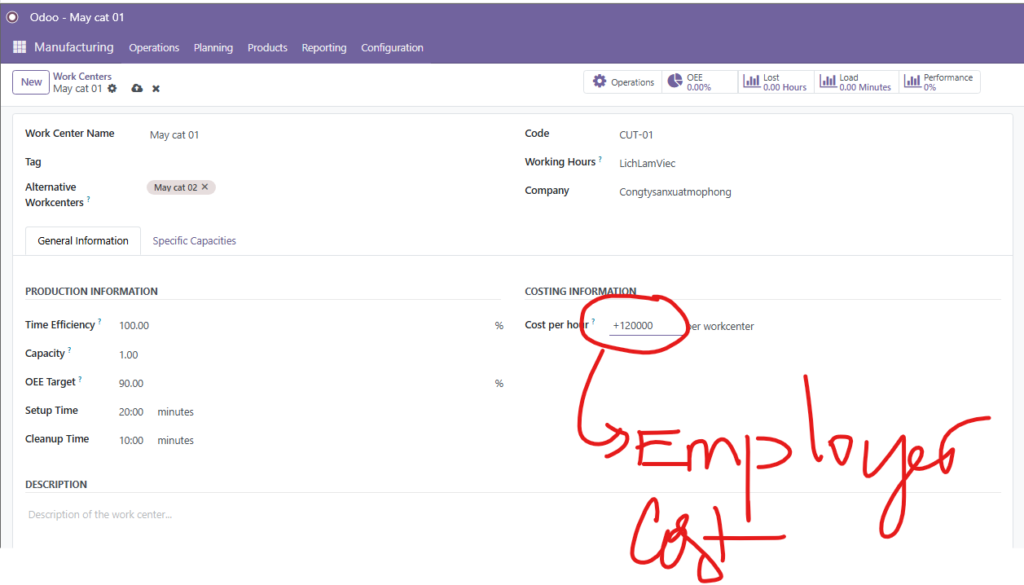Open the Operations menu

point(154,48)
